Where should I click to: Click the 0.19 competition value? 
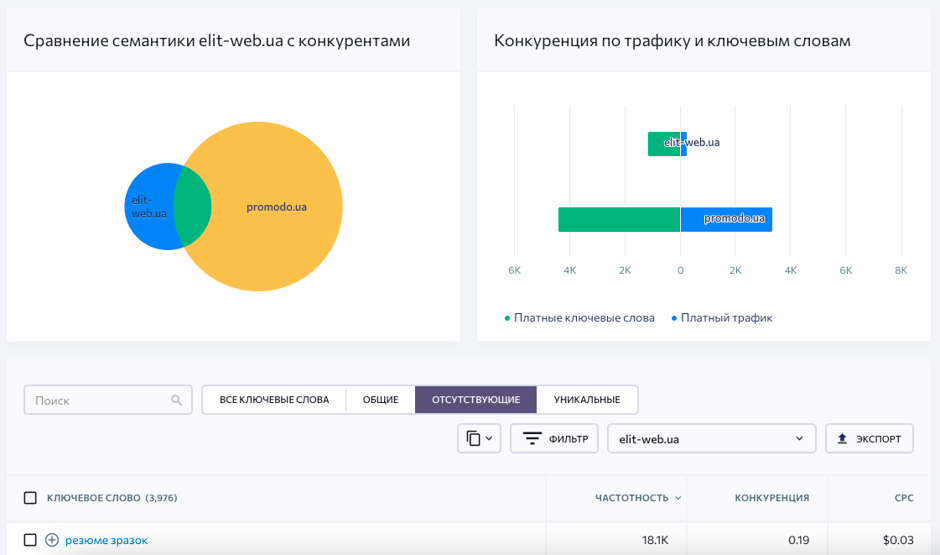pyautogui.click(x=799, y=540)
